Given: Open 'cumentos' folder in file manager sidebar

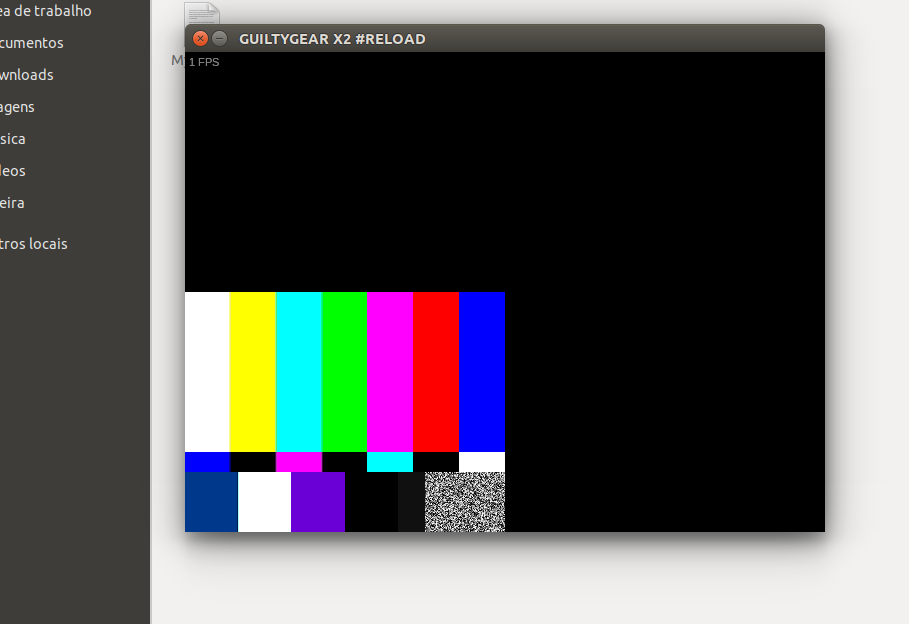Looking at the screenshot, I should 31,43.
